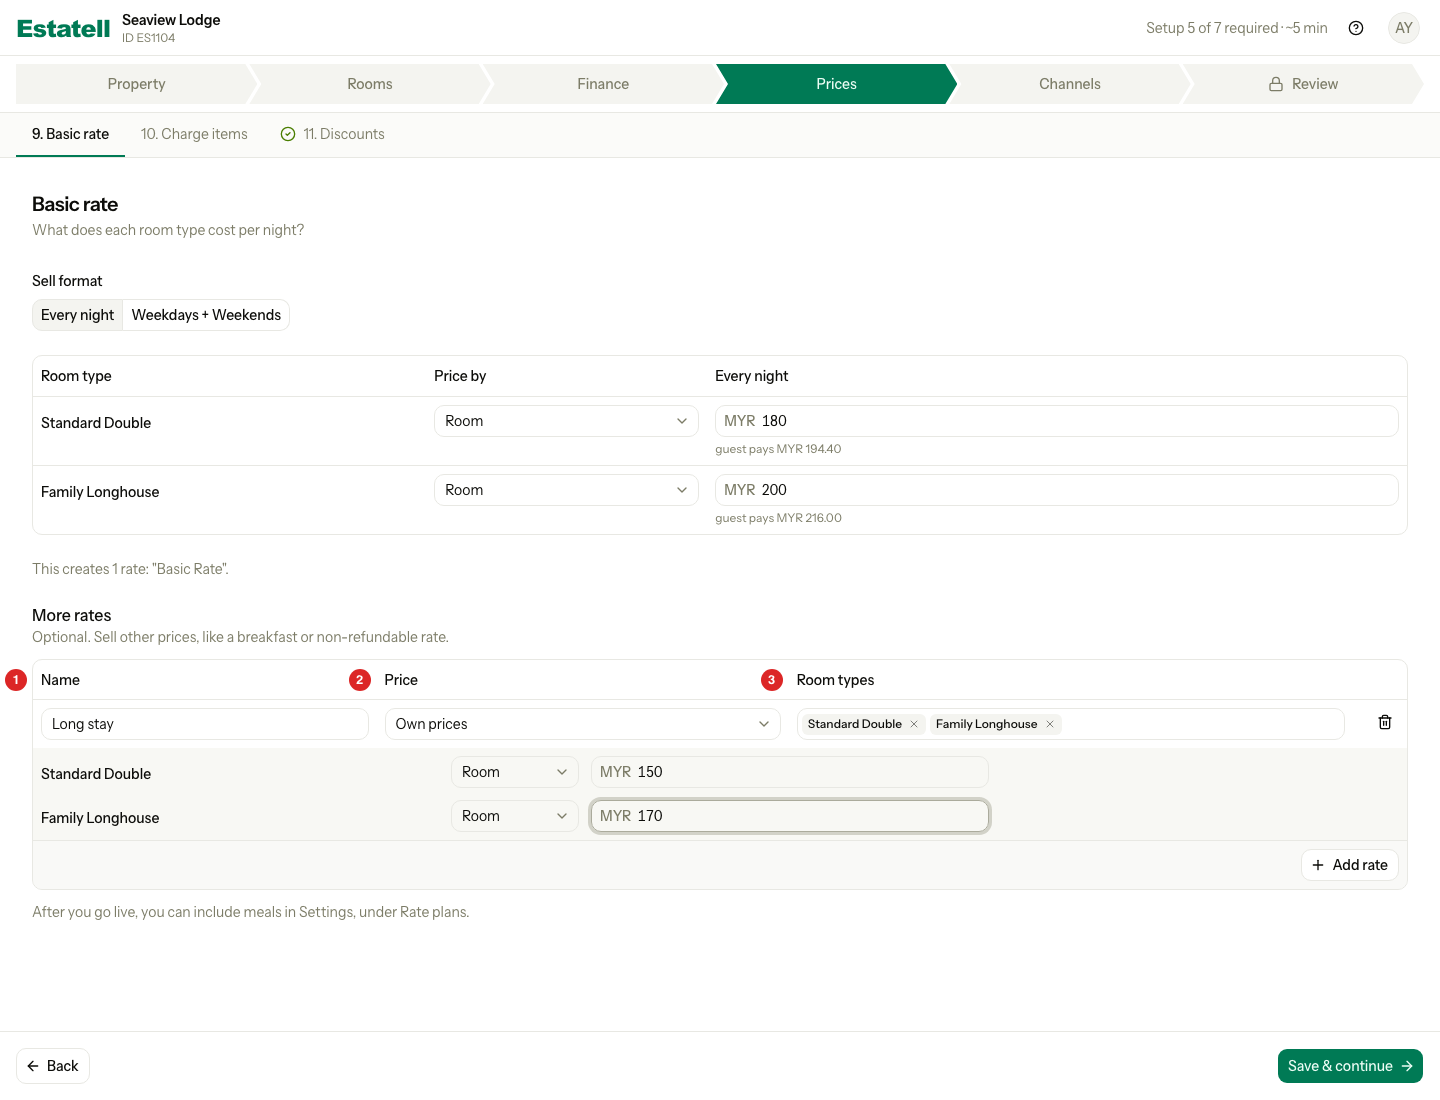Edit Standard Double every night price 180

1056,421
